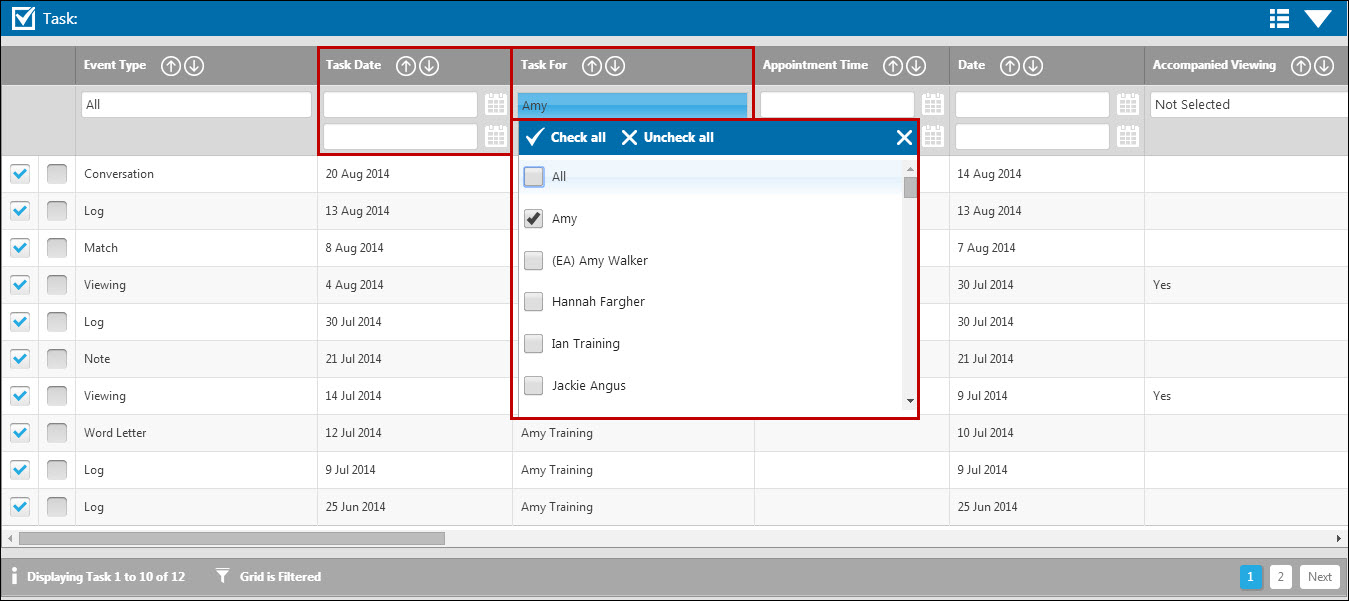This screenshot has width=1349, height=601.
Task: Click the Appointment Time column header
Action: 815,65
